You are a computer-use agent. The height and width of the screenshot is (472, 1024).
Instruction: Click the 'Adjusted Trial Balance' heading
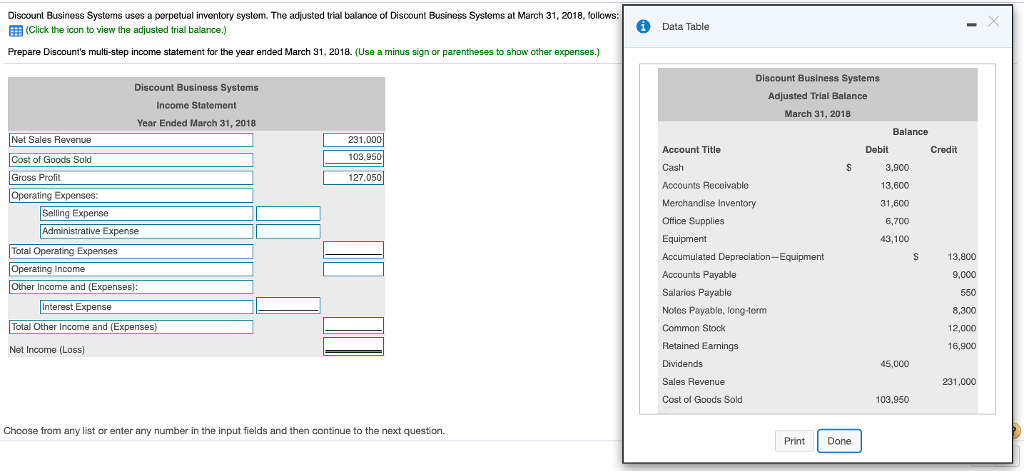818,96
